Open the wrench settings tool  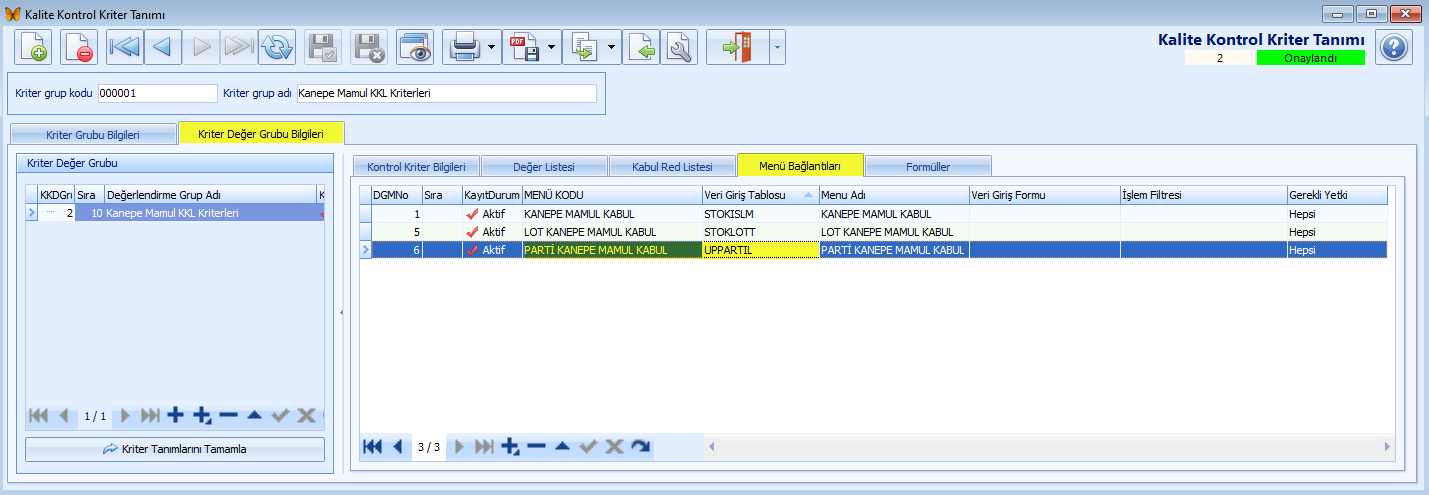[679, 47]
